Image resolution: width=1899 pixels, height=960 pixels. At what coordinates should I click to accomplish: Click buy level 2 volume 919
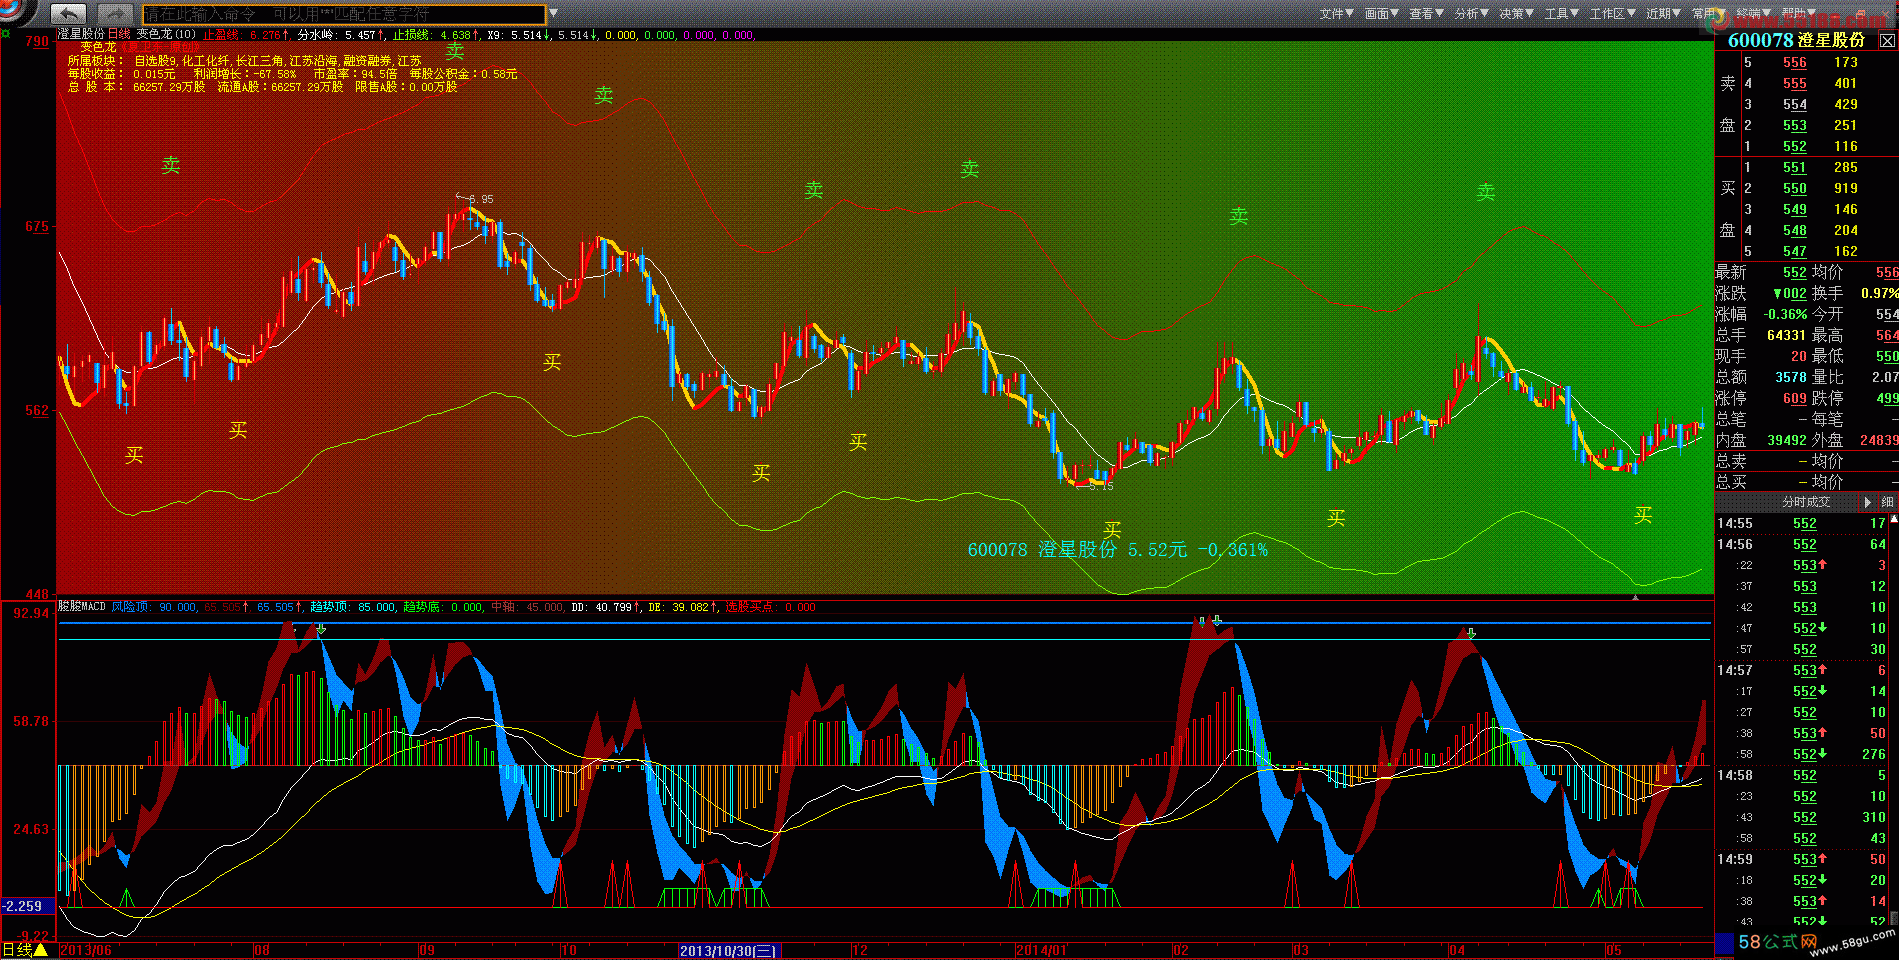(1846, 188)
